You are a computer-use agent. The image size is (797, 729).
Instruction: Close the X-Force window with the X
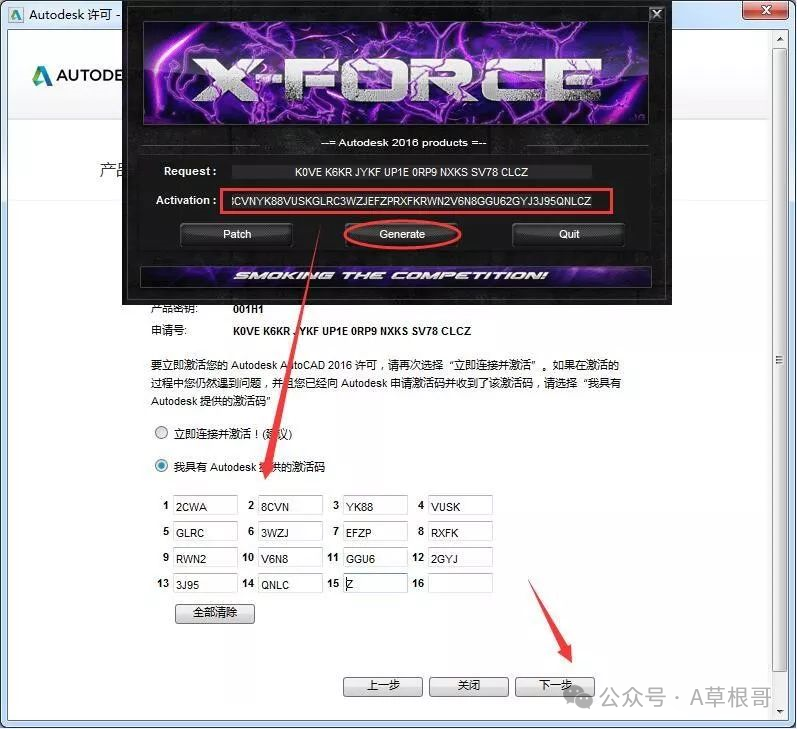pos(656,14)
